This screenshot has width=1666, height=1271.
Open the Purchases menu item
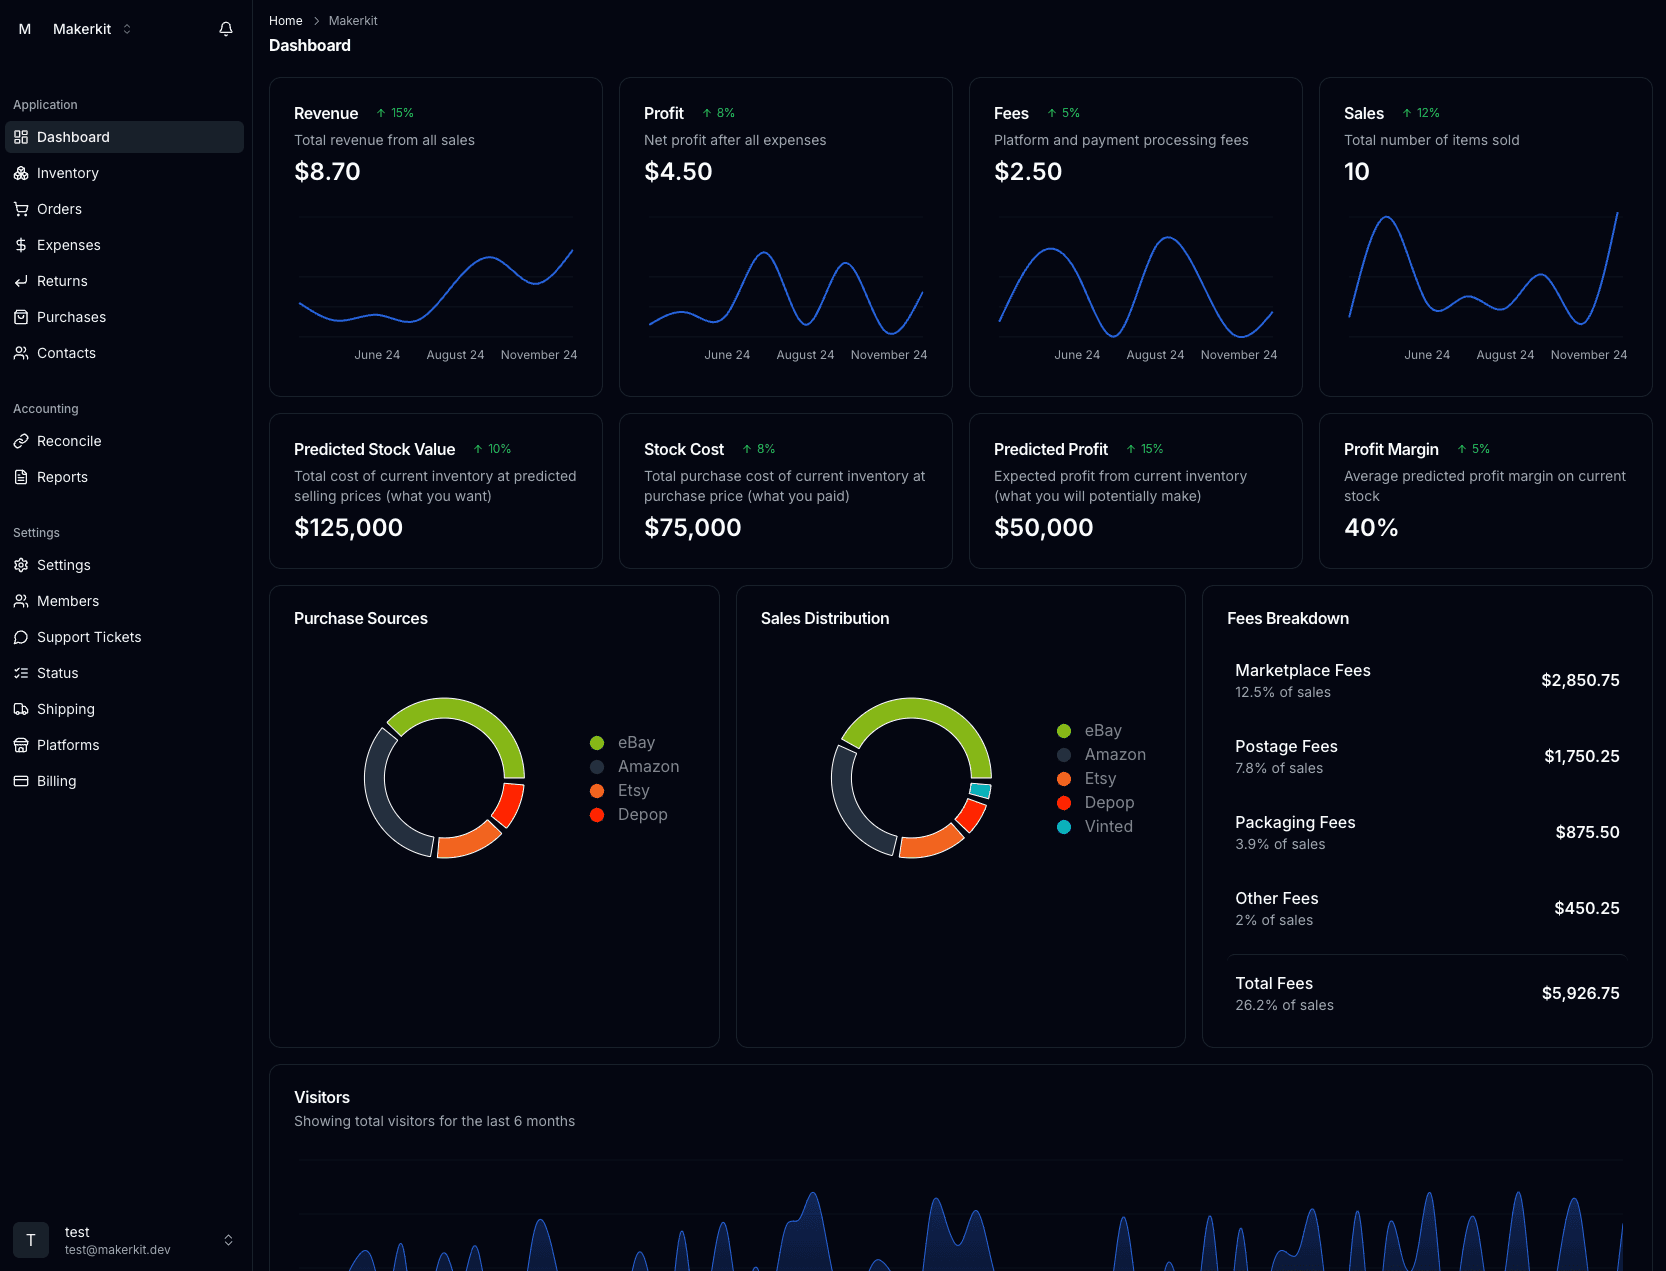point(71,317)
